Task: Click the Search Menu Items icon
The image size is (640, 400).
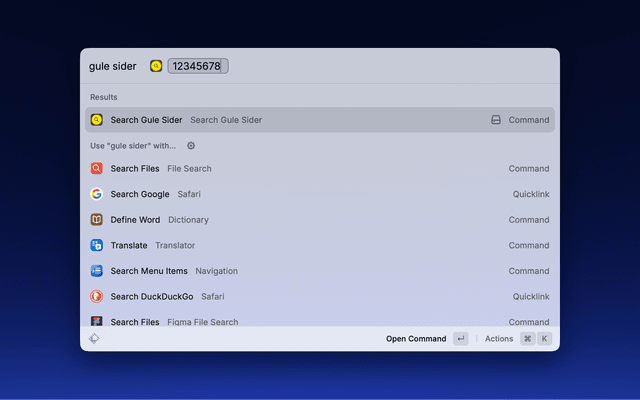Action: 96,271
